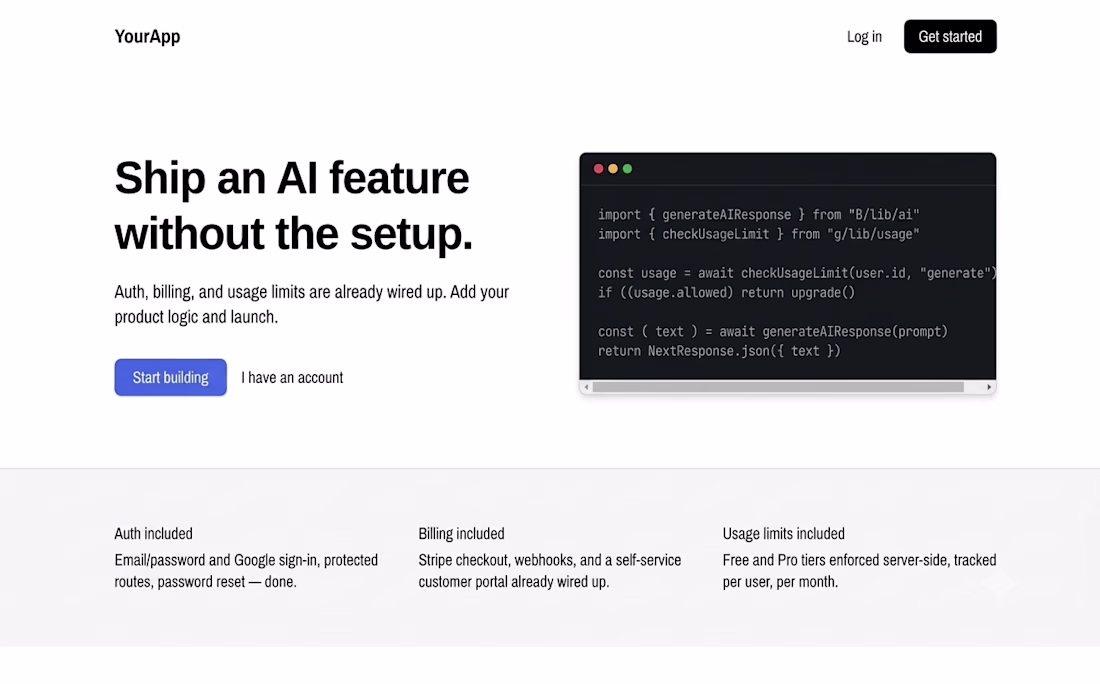Image resolution: width=1100 pixels, height=684 pixels.
Task: Click the Ship an AI feature headline
Action: tap(294, 205)
